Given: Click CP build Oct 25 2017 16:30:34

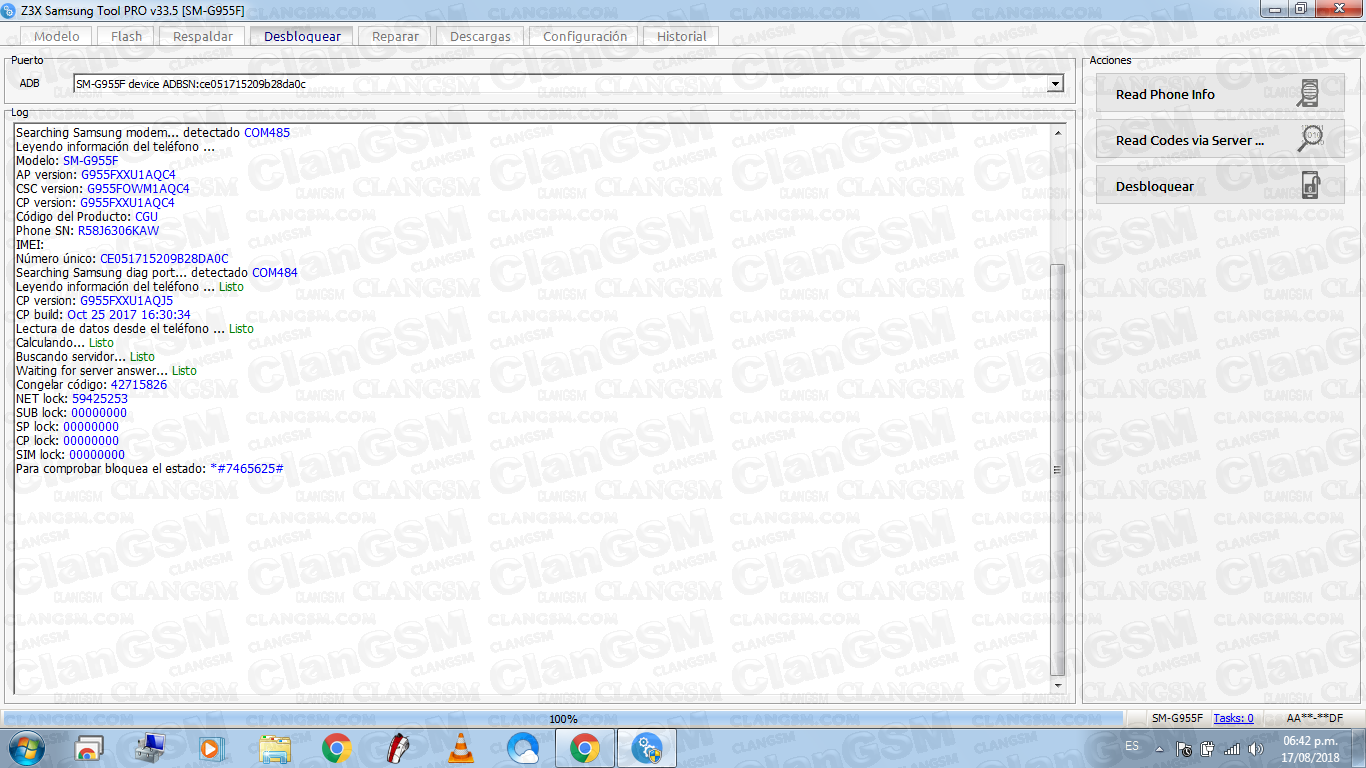Looking at the screenshot, I should (x=129, y=314).
